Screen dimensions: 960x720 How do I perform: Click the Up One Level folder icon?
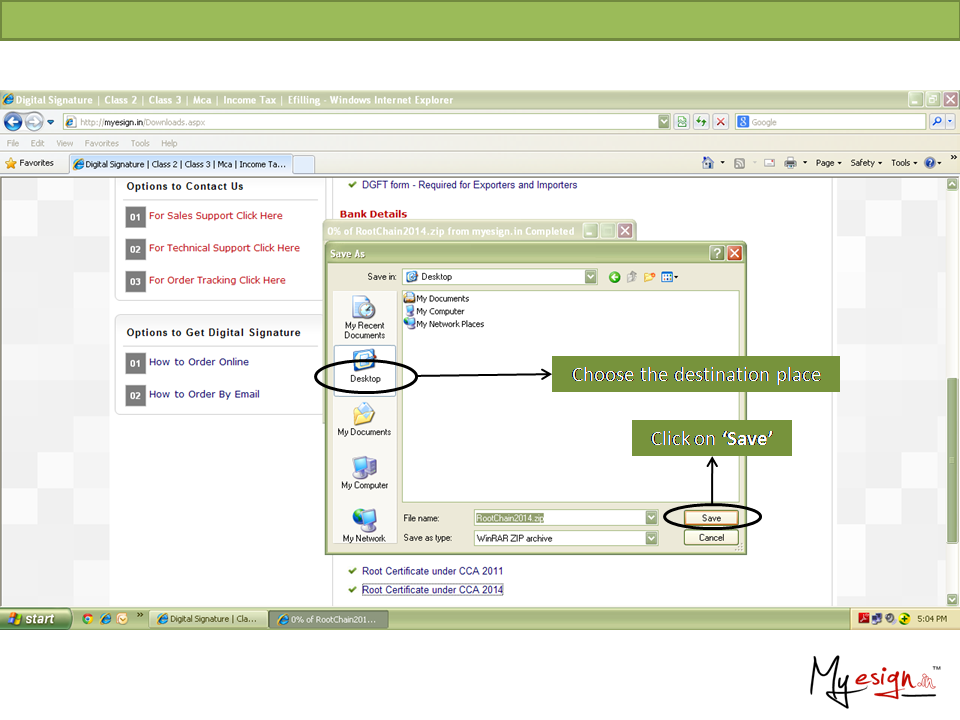coord(632,277)
